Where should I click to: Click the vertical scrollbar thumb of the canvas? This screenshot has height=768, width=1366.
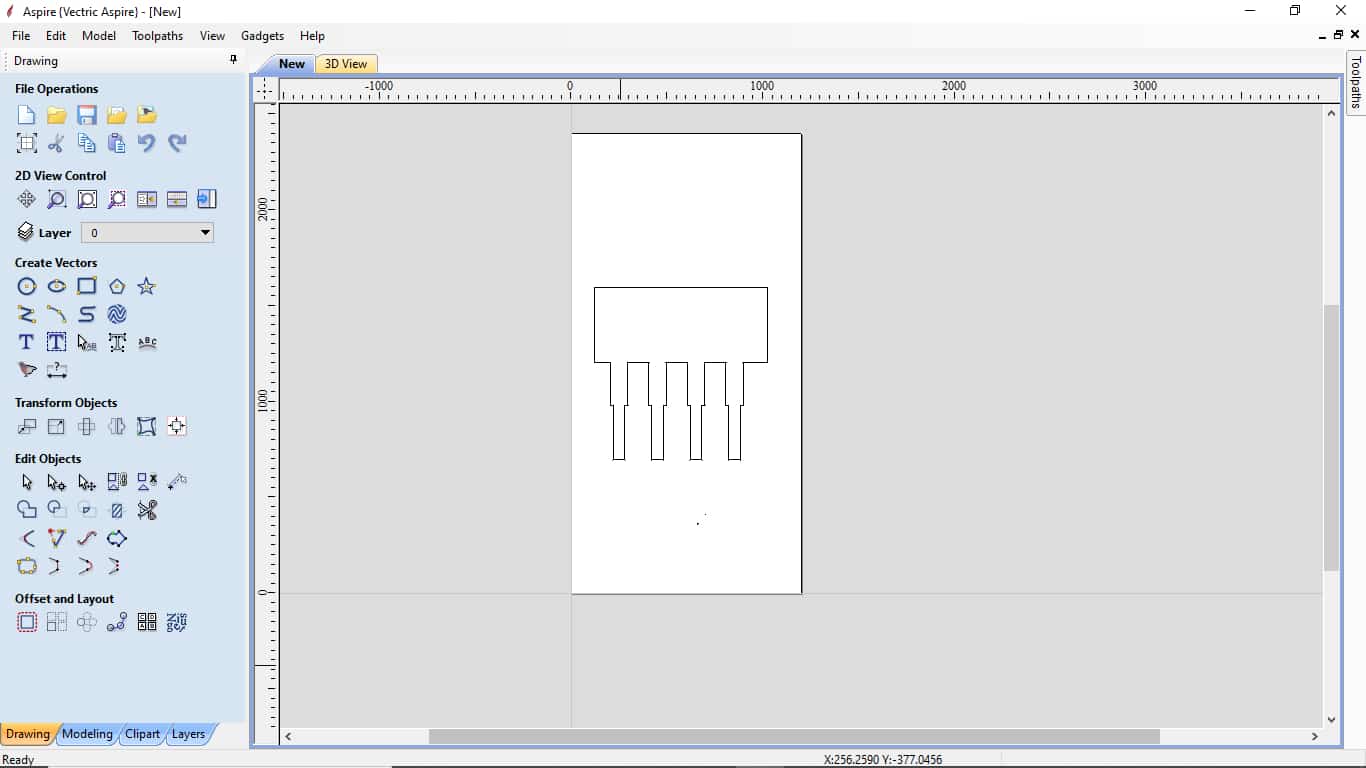pos(1331,438)
